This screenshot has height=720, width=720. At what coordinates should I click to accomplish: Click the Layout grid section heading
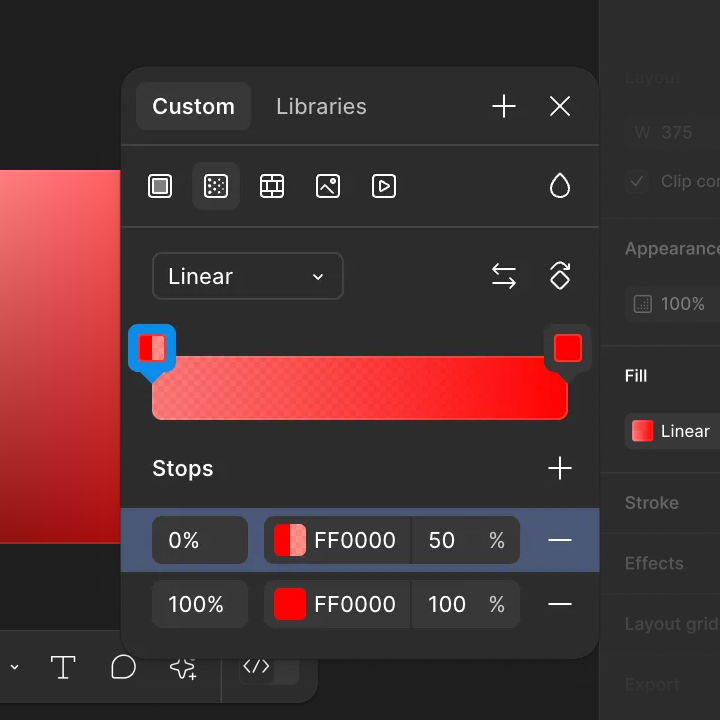671,624
